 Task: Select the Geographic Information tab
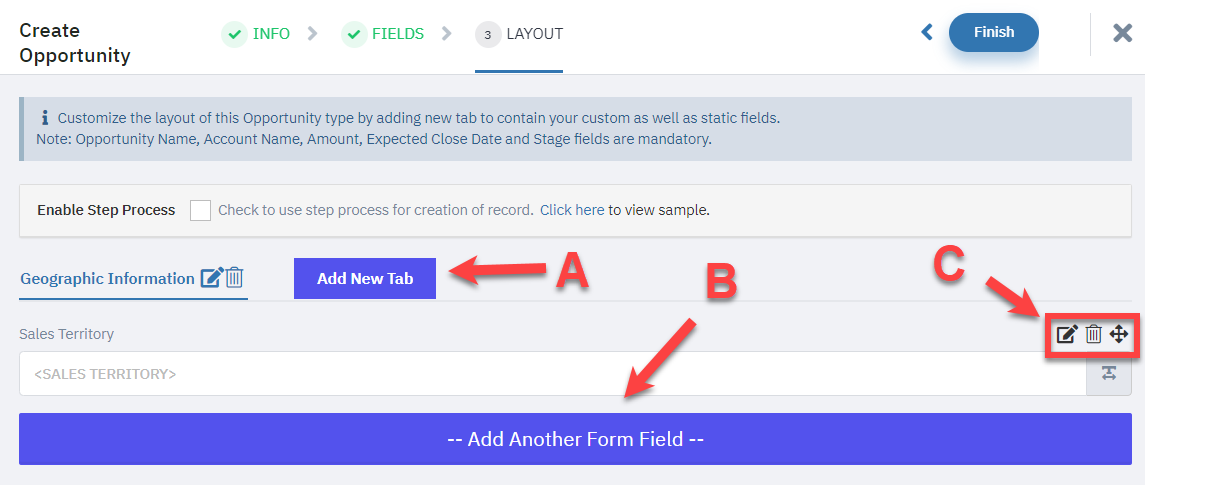click(107, 279)
